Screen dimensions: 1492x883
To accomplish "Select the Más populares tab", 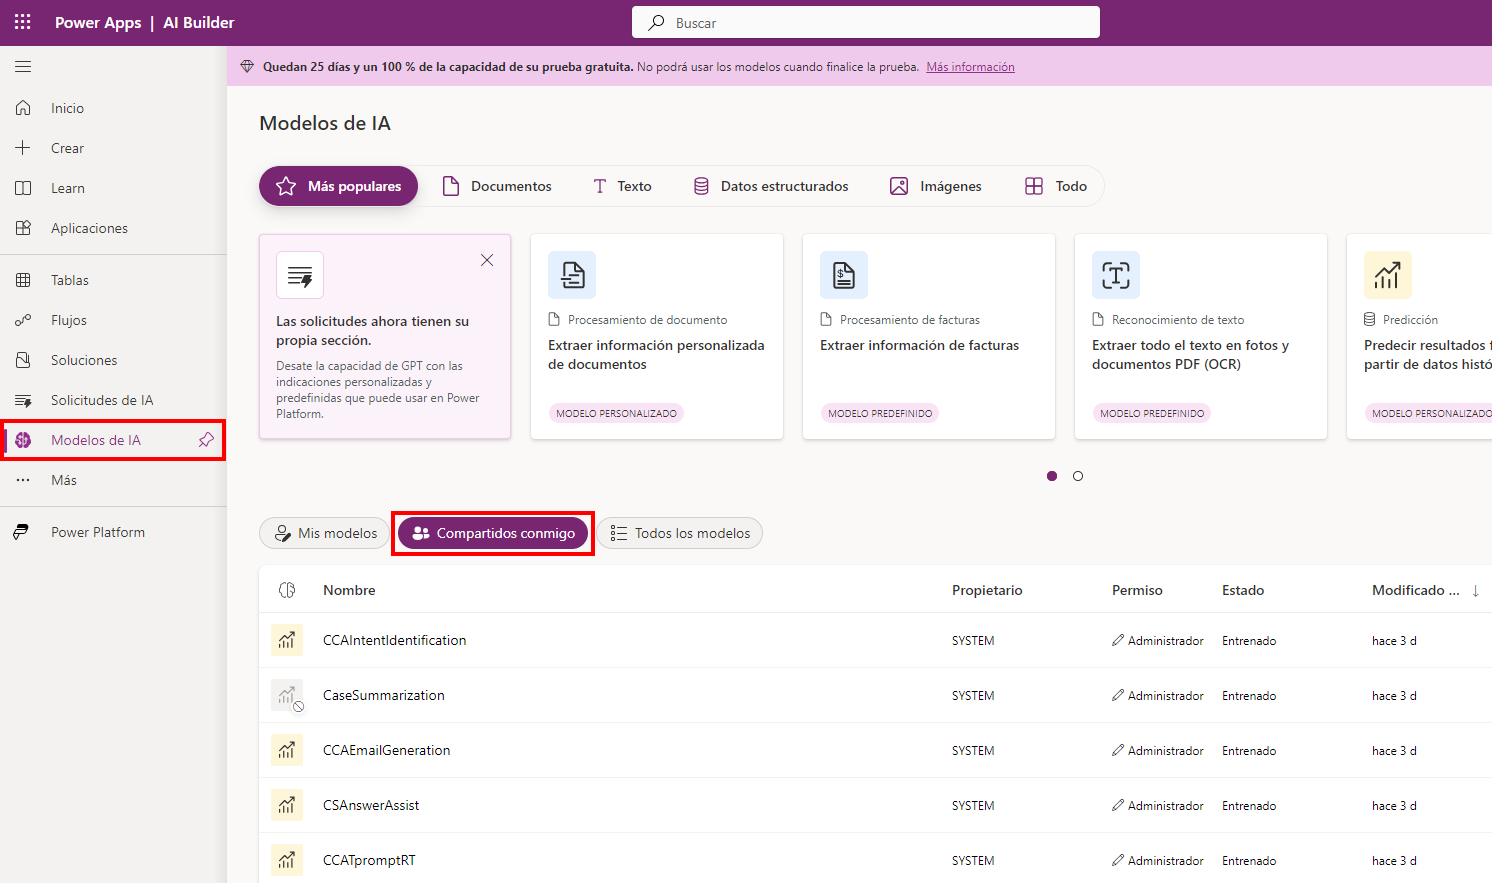I will [338, 186].
